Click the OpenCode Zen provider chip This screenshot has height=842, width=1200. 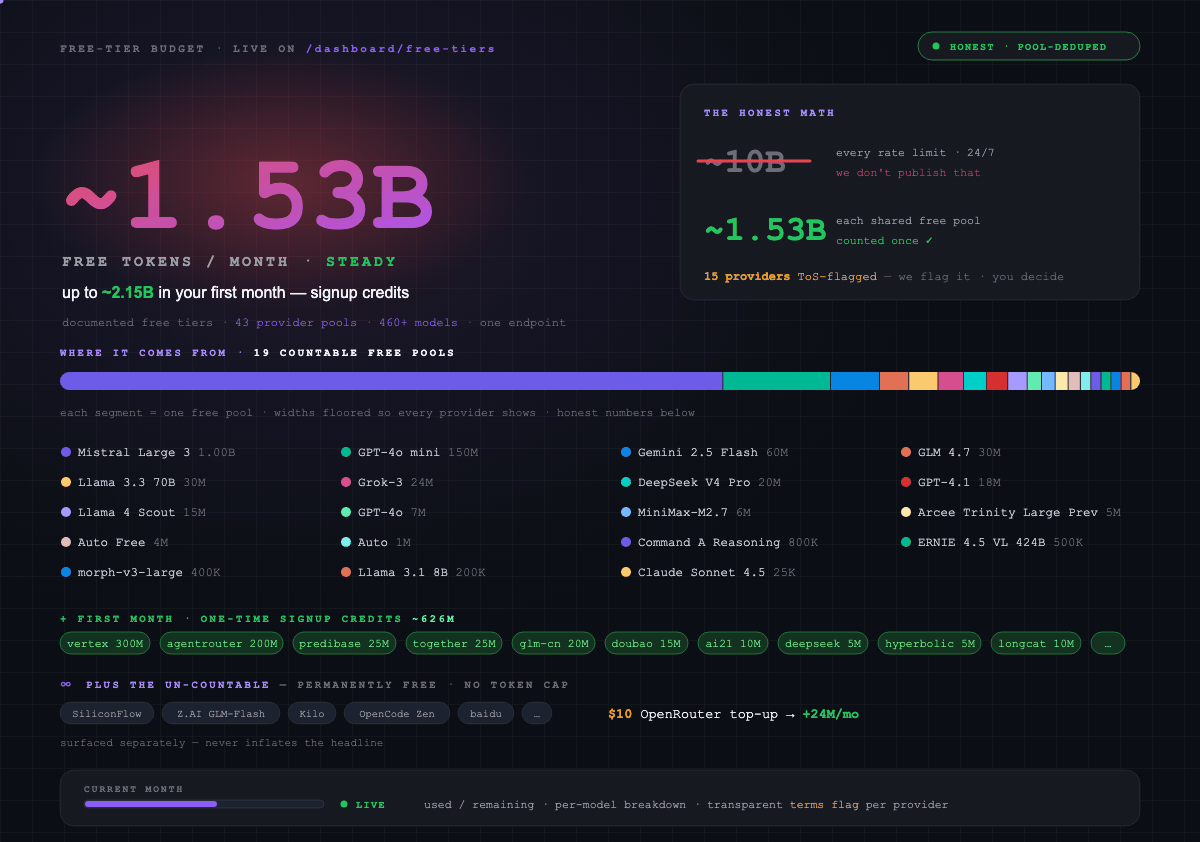(x=397, y=713)
